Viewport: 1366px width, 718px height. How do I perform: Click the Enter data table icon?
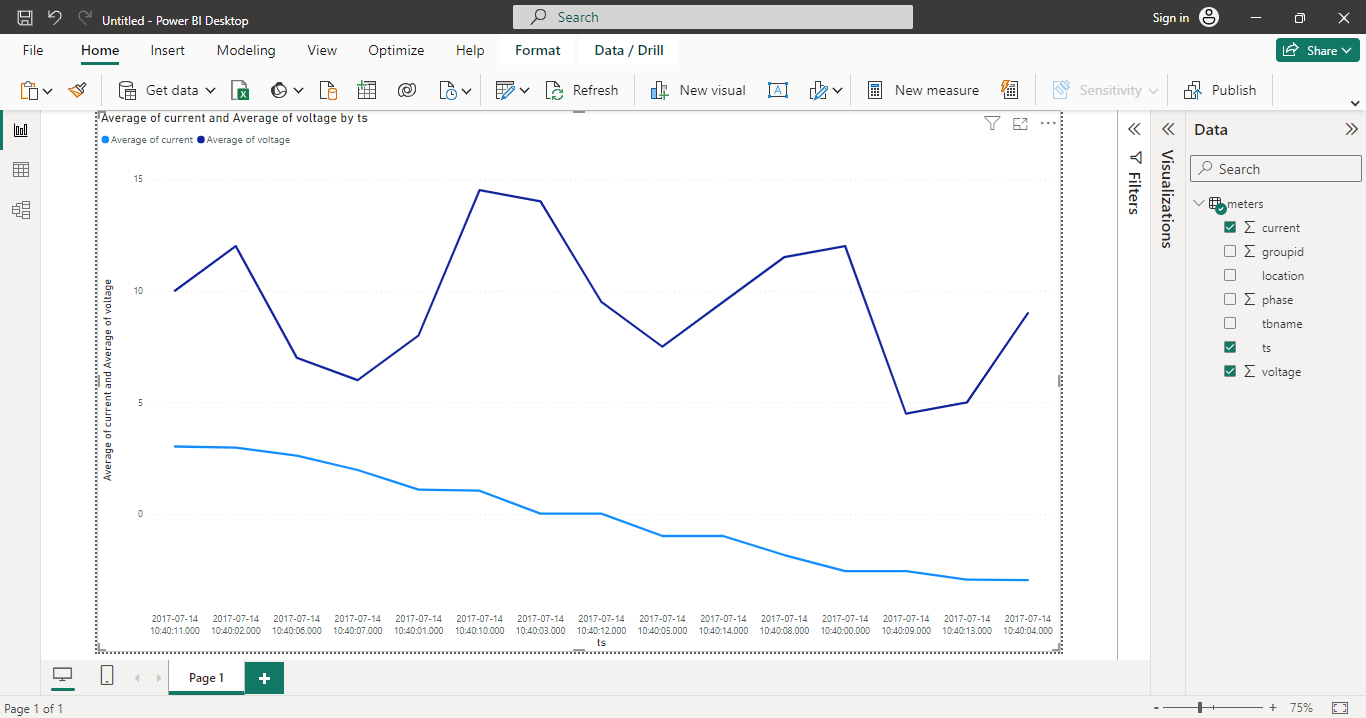[x=367, y=90]
